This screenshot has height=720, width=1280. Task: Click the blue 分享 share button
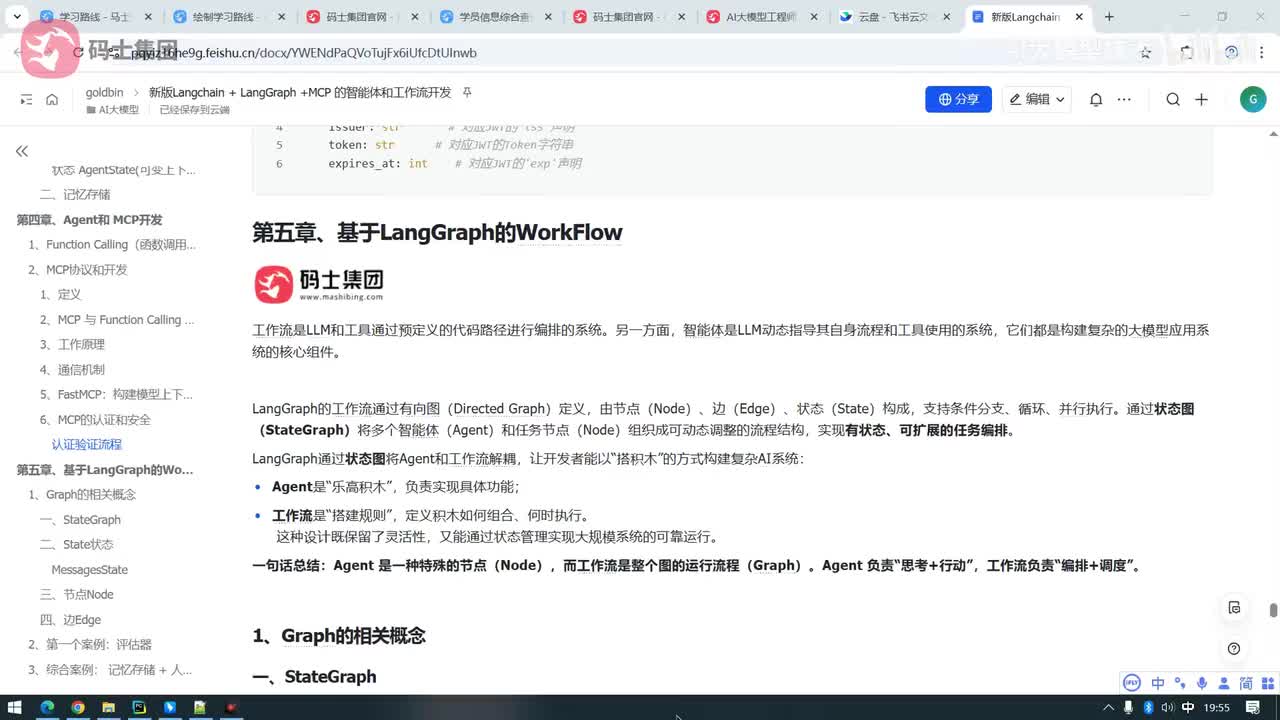click(958, 99)
